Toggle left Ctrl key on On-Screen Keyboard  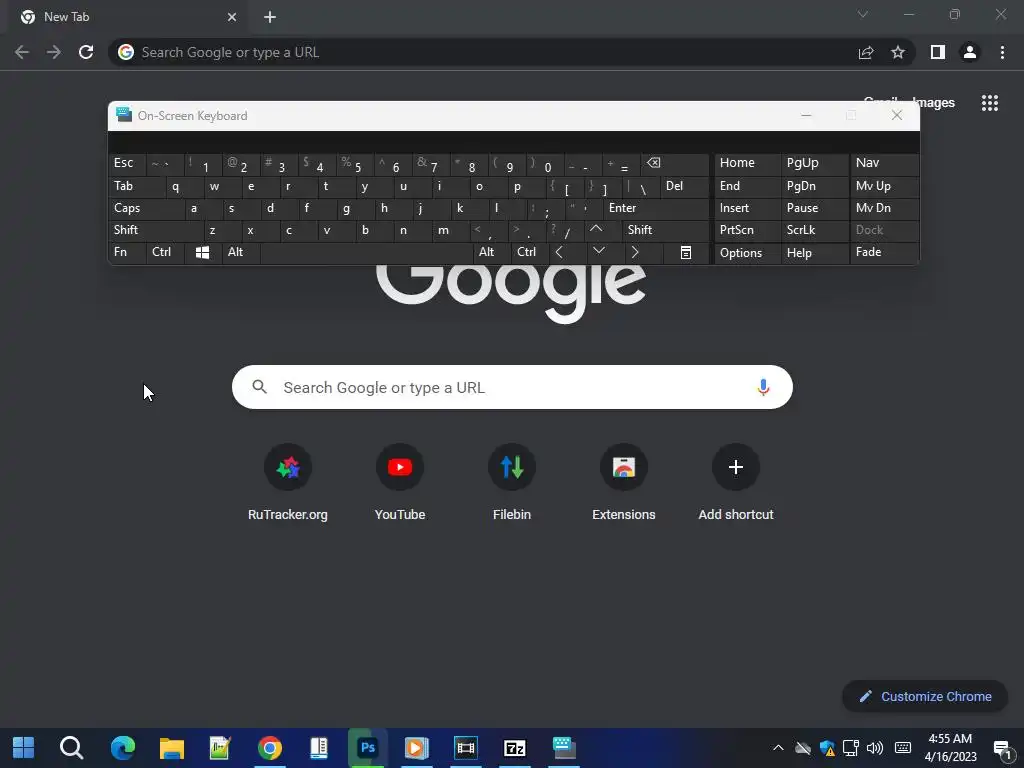165,252
